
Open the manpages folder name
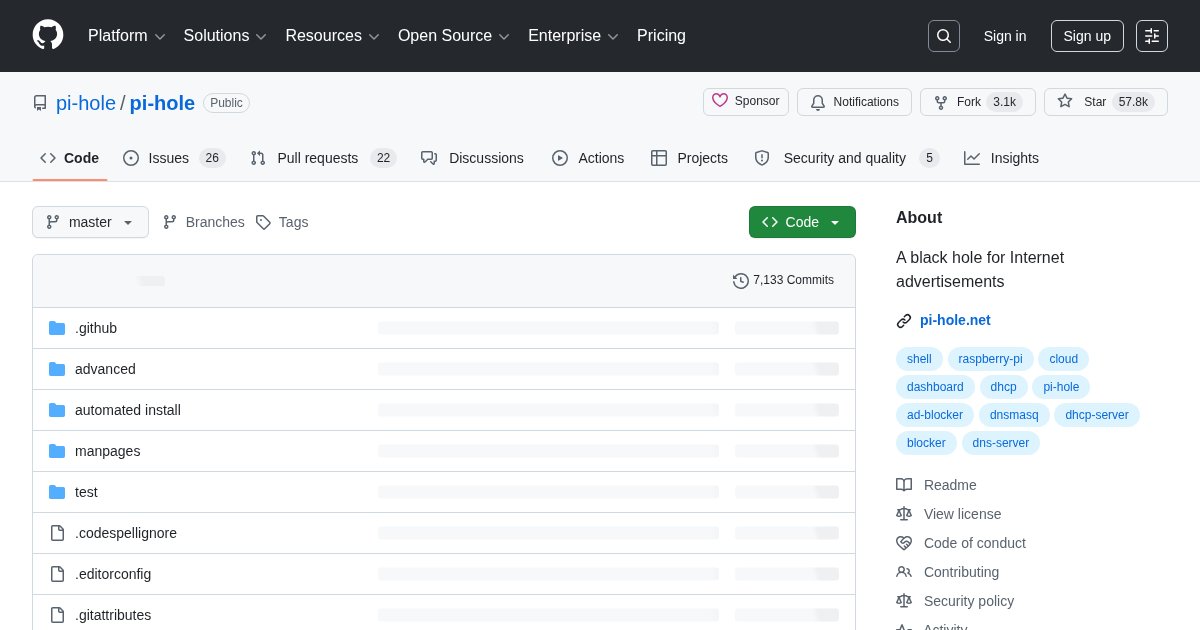[108, 451]
